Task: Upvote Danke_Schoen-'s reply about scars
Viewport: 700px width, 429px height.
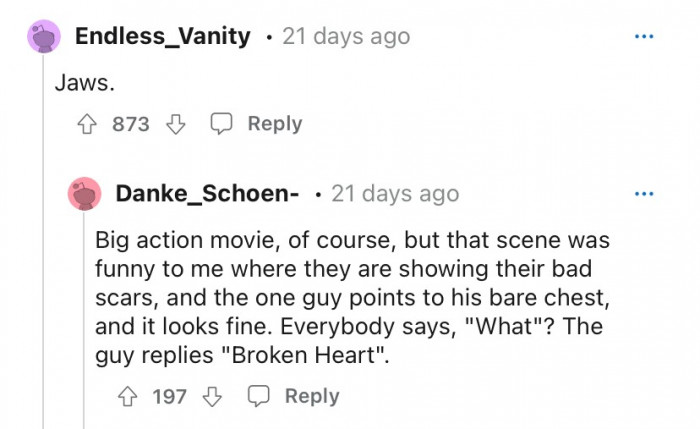Action: click(x=129, y=396)
